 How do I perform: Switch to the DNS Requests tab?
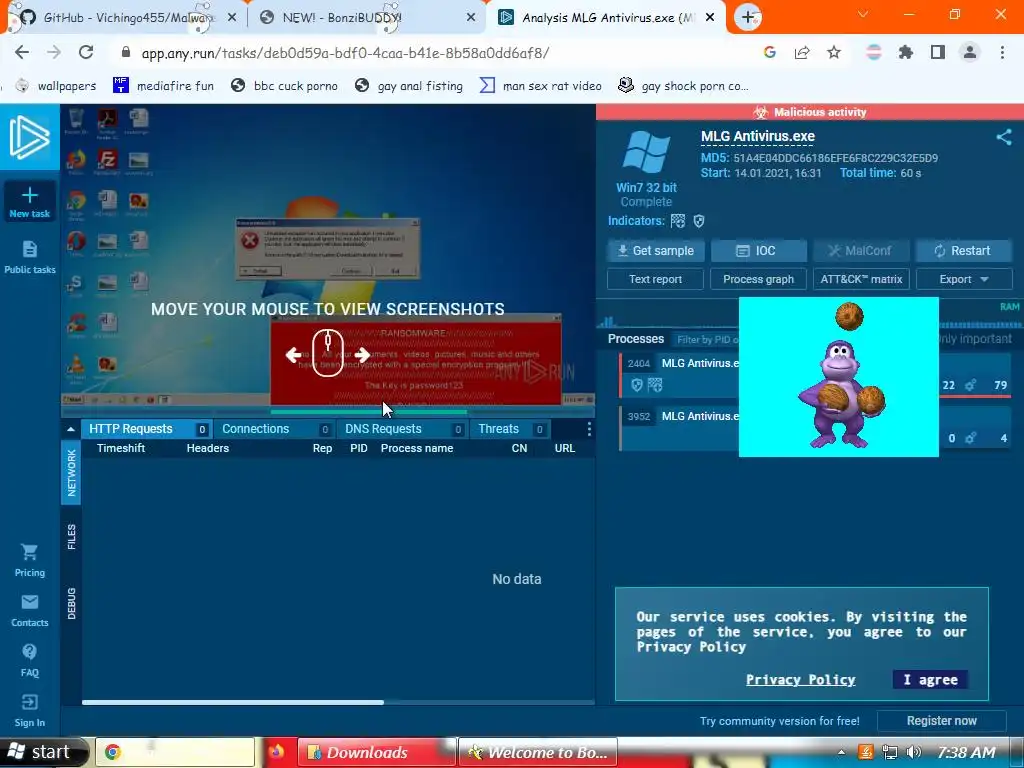coord(403,429)
